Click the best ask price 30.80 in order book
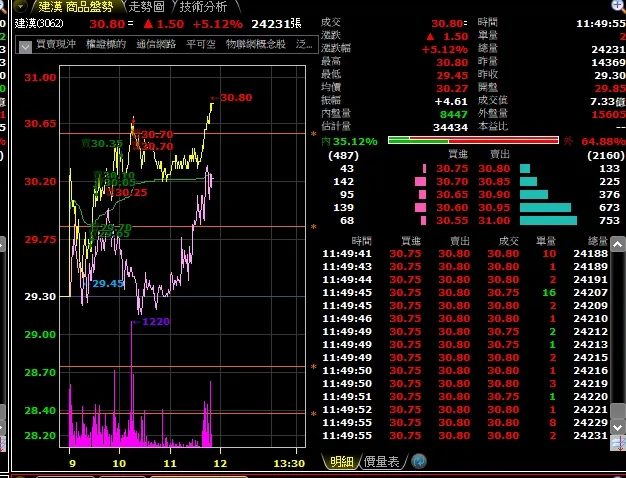Screen dimensions: 626x478 (494, 169)
